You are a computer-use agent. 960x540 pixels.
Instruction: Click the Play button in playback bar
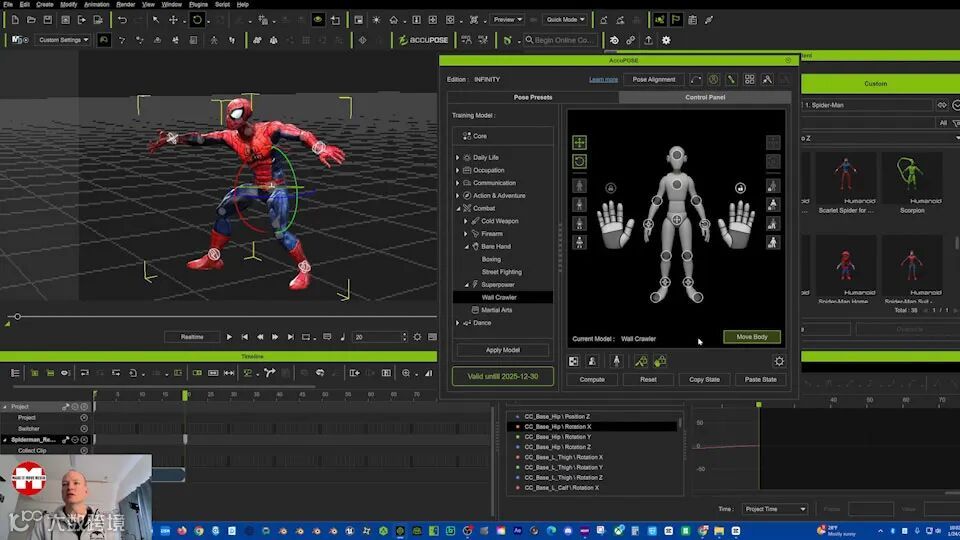point(229,337)
